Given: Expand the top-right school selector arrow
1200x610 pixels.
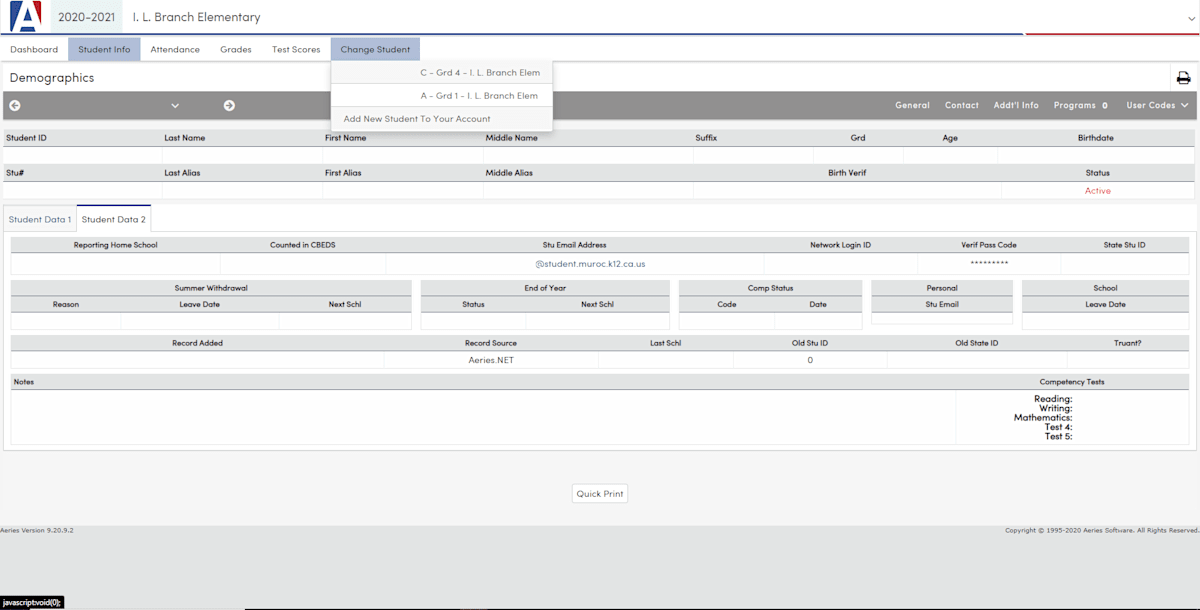Looking at the screenshot, I should [1190, 18].
